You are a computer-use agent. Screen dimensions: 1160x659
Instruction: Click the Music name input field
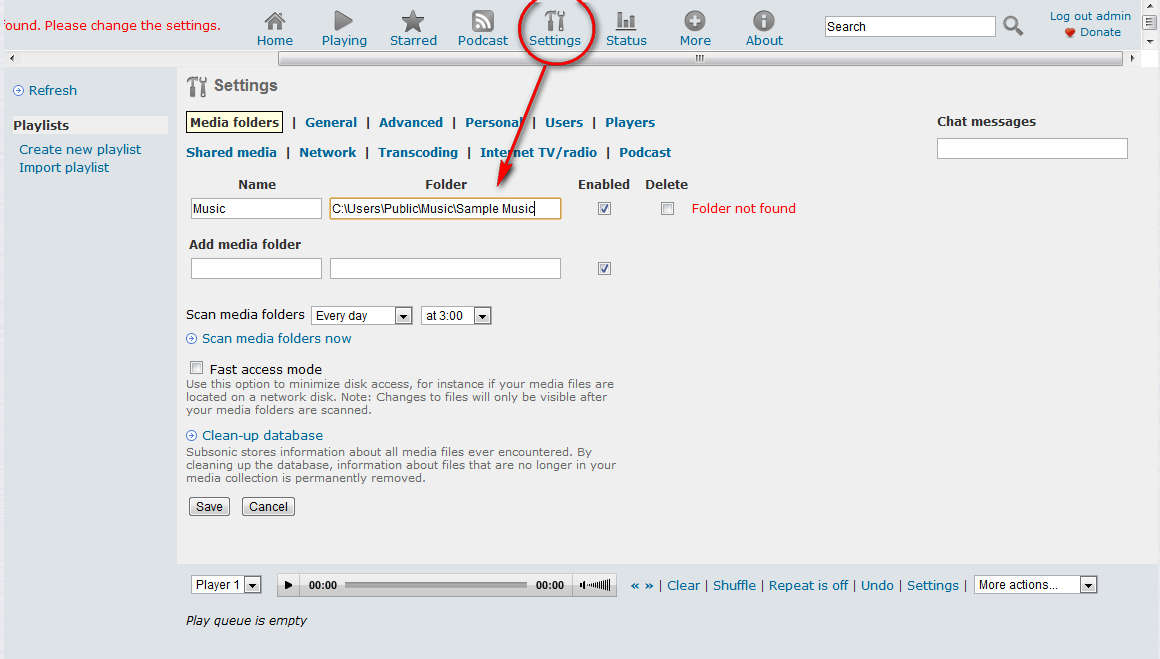pos(256,209)
